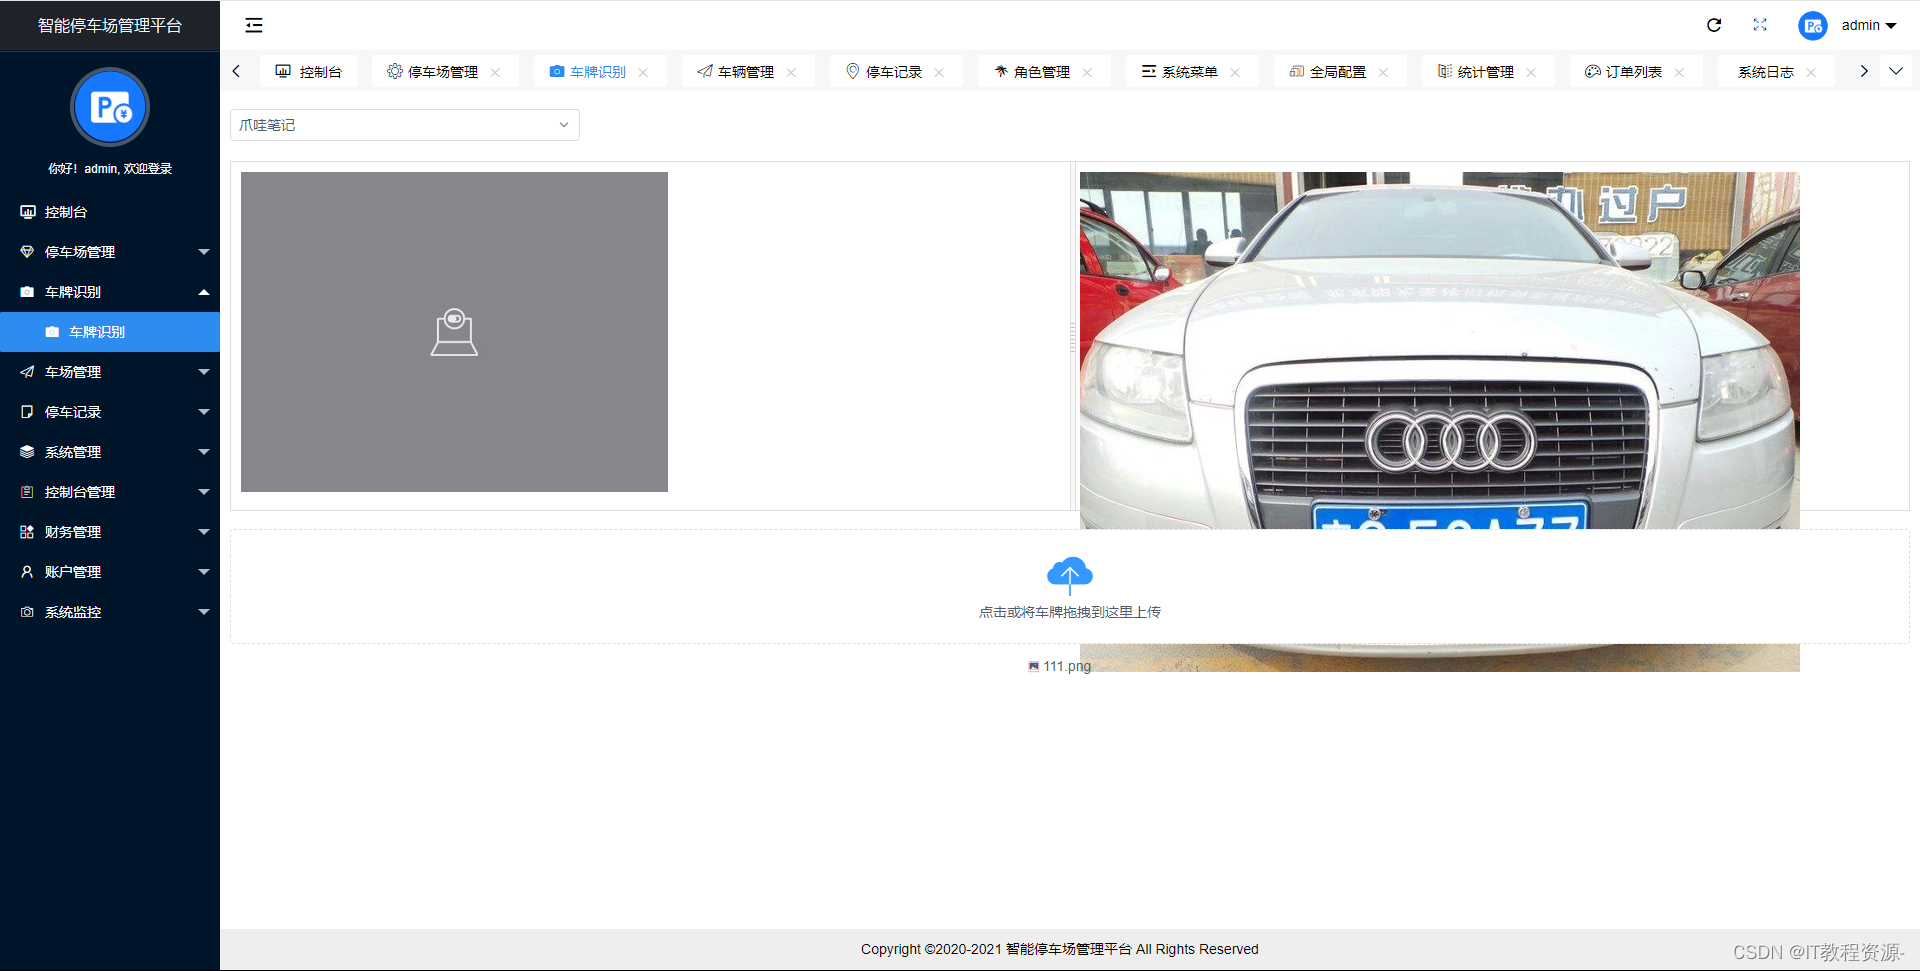Viewport: 1920px width, 971px height.
Task: Click the 智能停车场管理平台 title in the sidebar
Action: tap(110, 26)
